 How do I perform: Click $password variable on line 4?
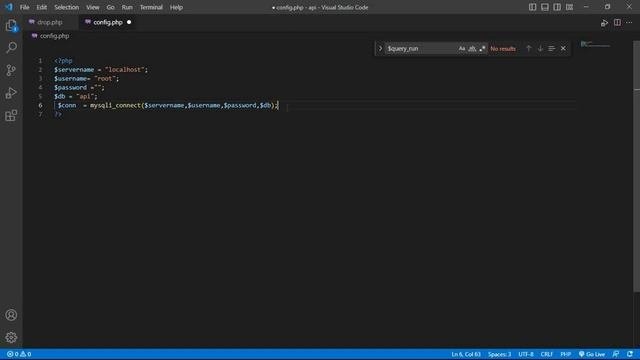pos(71,88)
